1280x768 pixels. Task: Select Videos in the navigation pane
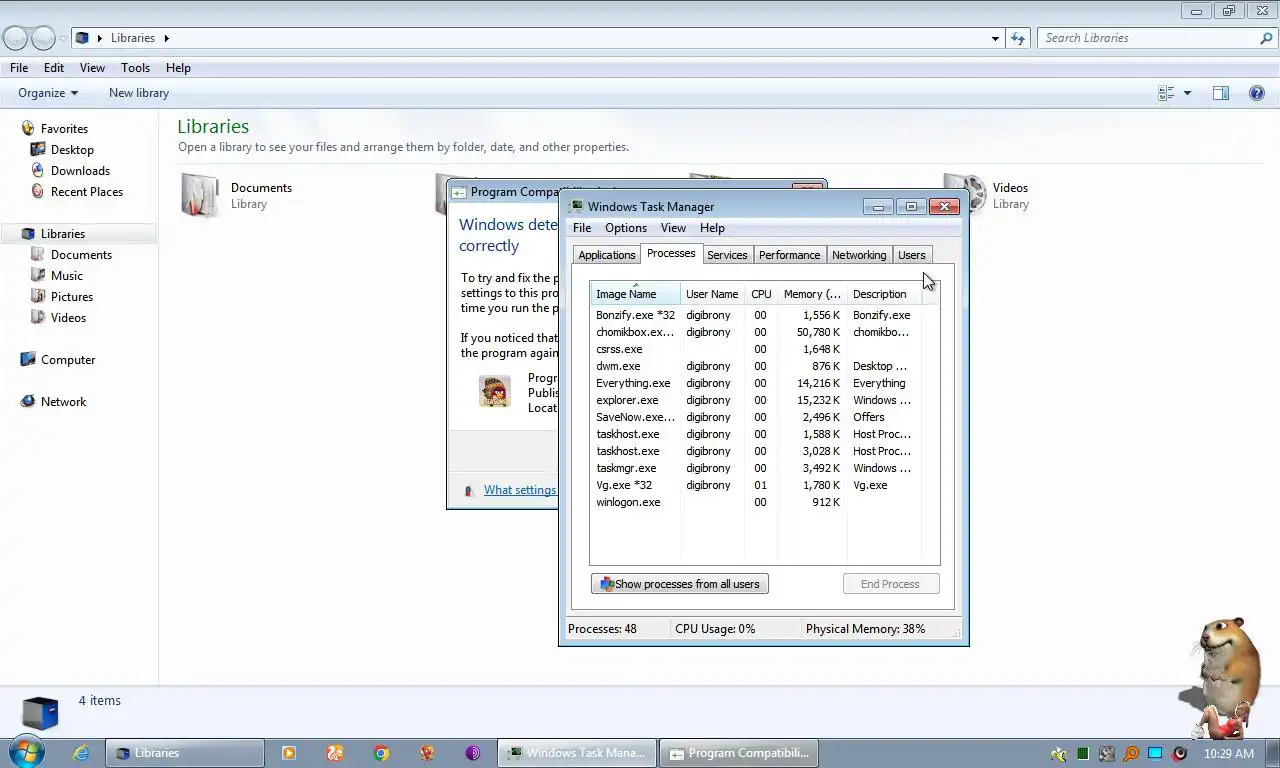coord(68,318)
